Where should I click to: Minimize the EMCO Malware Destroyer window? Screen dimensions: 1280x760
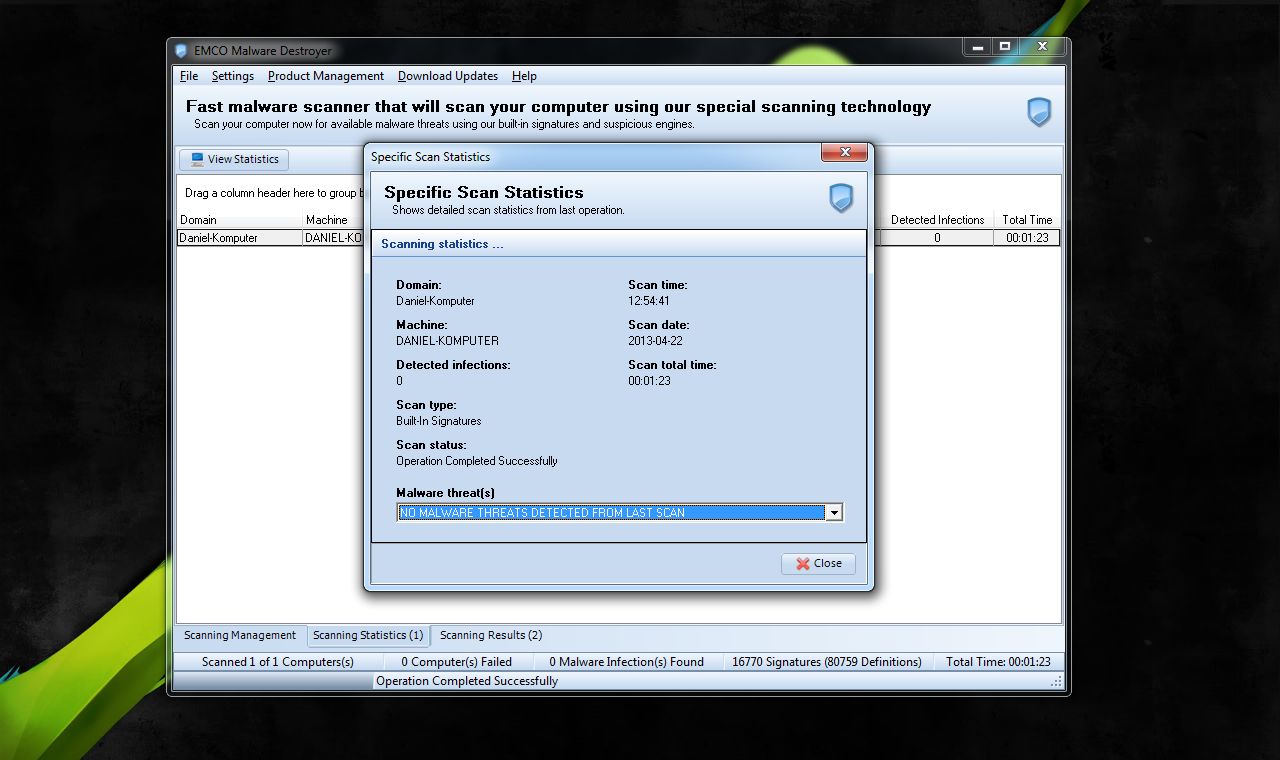[x=977, y=46]
